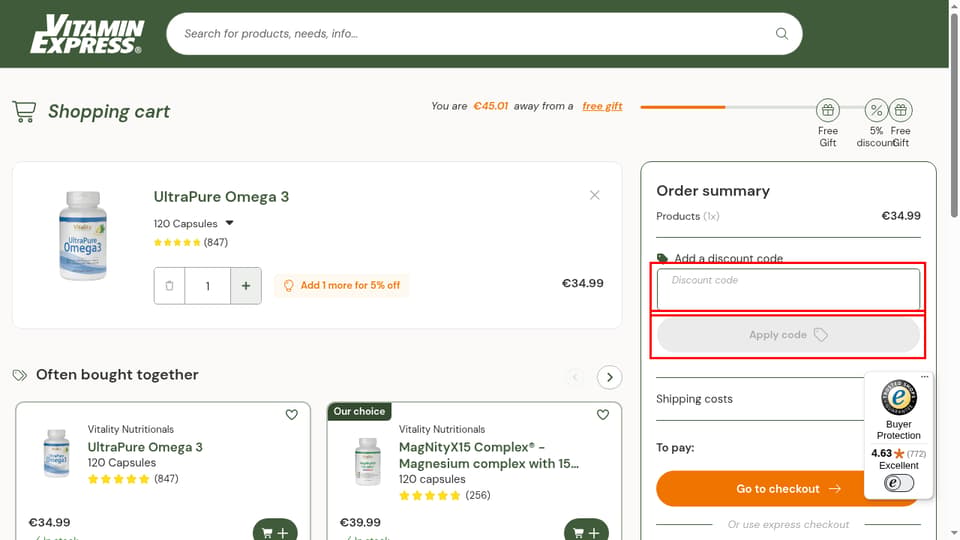
Task: Click the Apply code button
Action: click(x=788, y=335)
